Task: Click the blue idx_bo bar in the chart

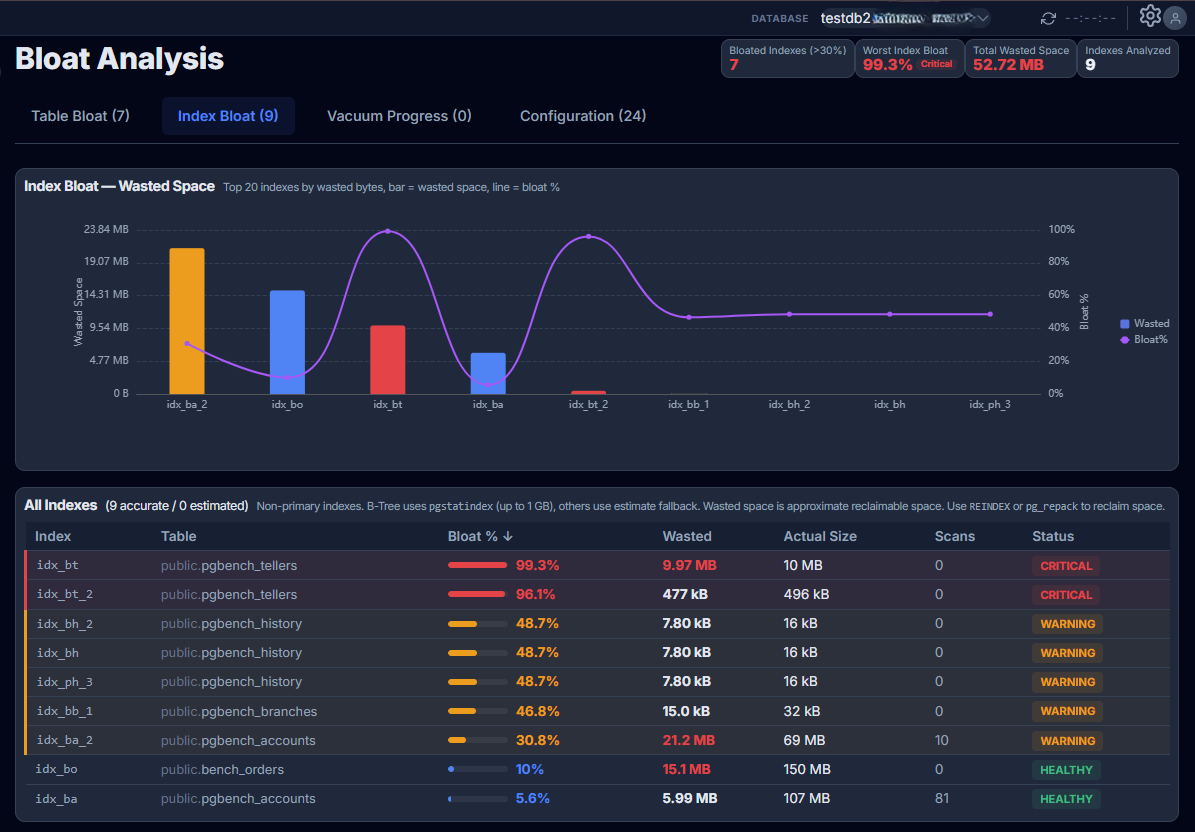Action: click(287, 342)
